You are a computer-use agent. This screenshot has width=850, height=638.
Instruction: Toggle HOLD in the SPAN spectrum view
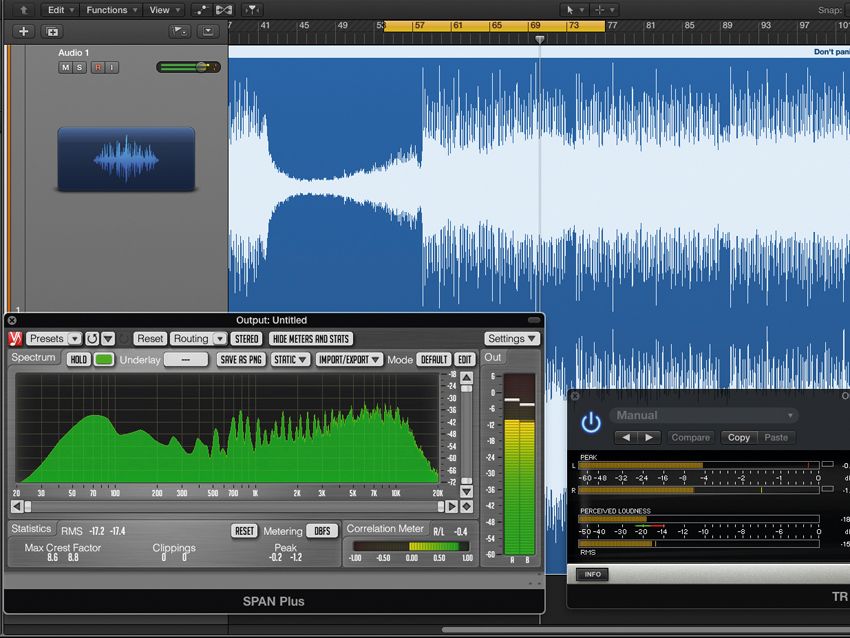pyautogui.click(x=78, y=359)
